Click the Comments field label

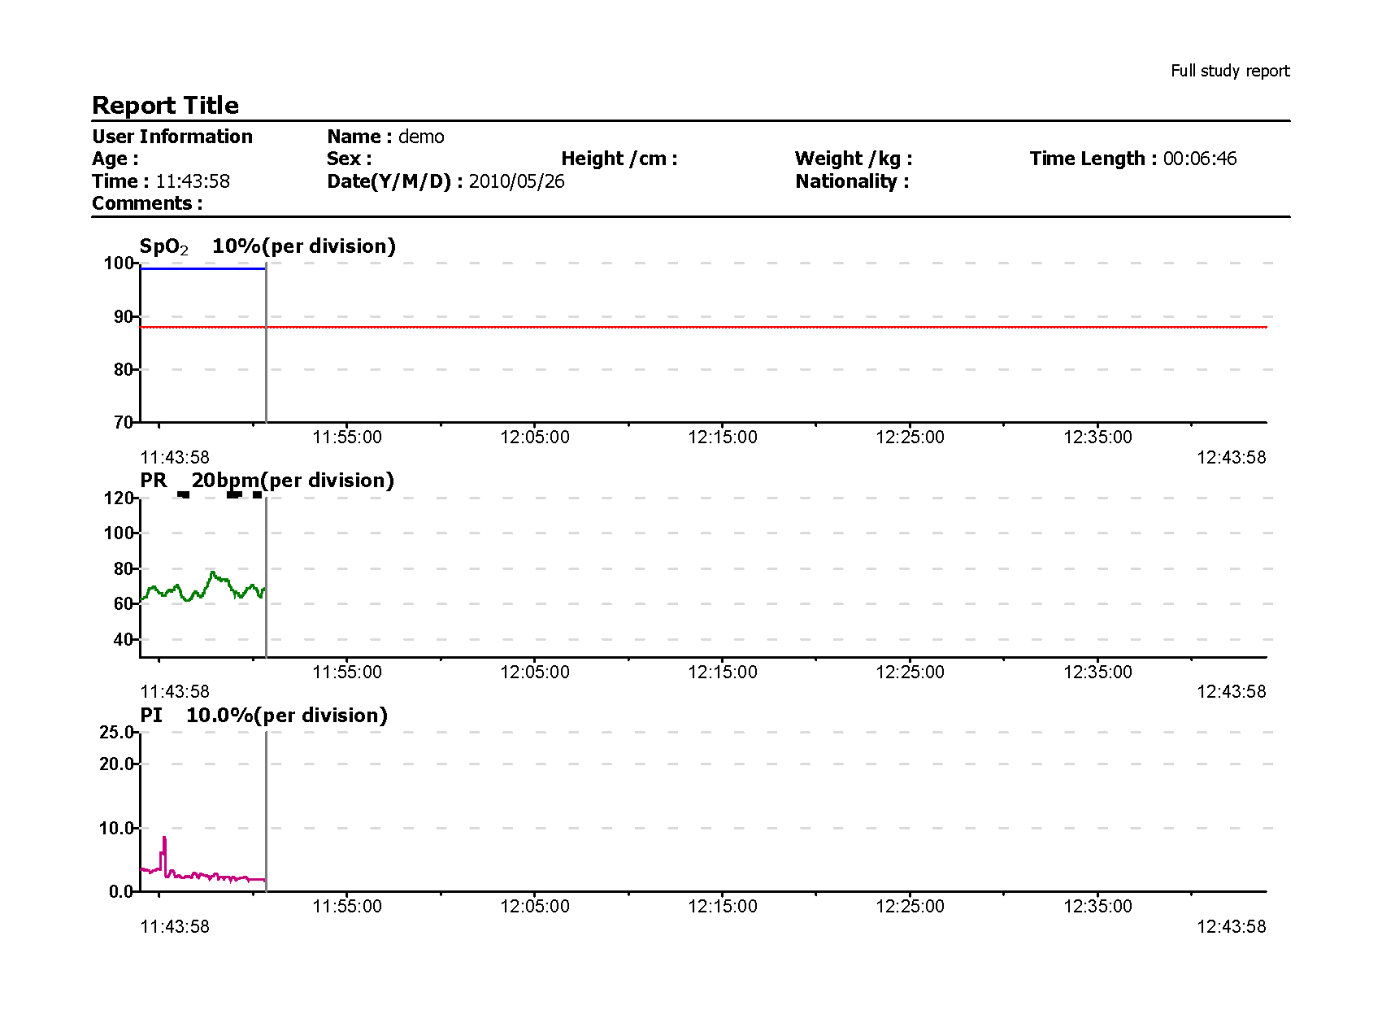[x=147, y=204]
